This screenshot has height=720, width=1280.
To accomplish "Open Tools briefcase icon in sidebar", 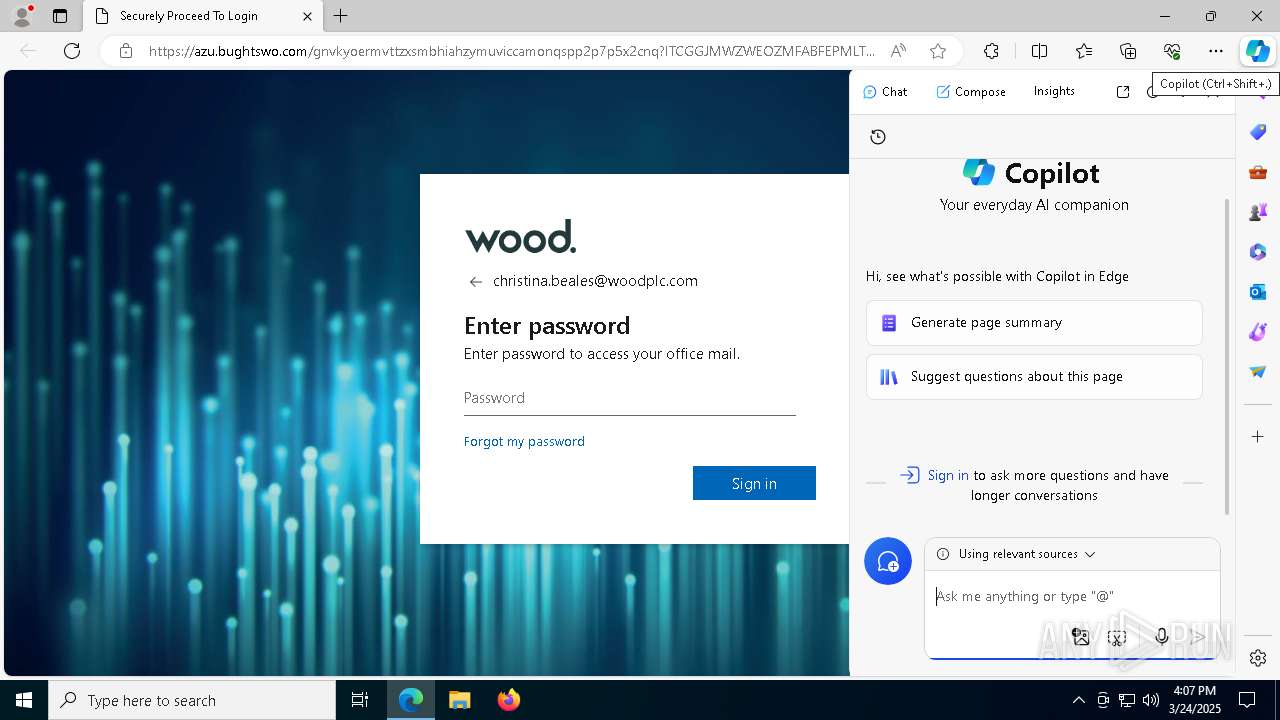I will [1258, 172].
